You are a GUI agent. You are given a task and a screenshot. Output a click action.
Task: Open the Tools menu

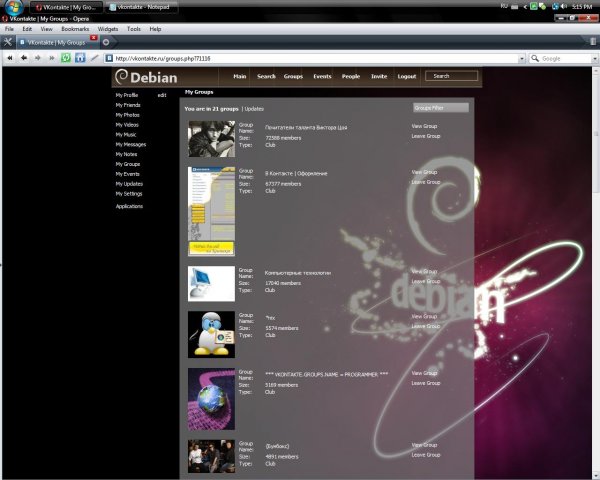pyautogui.click(x=134, y=29)
